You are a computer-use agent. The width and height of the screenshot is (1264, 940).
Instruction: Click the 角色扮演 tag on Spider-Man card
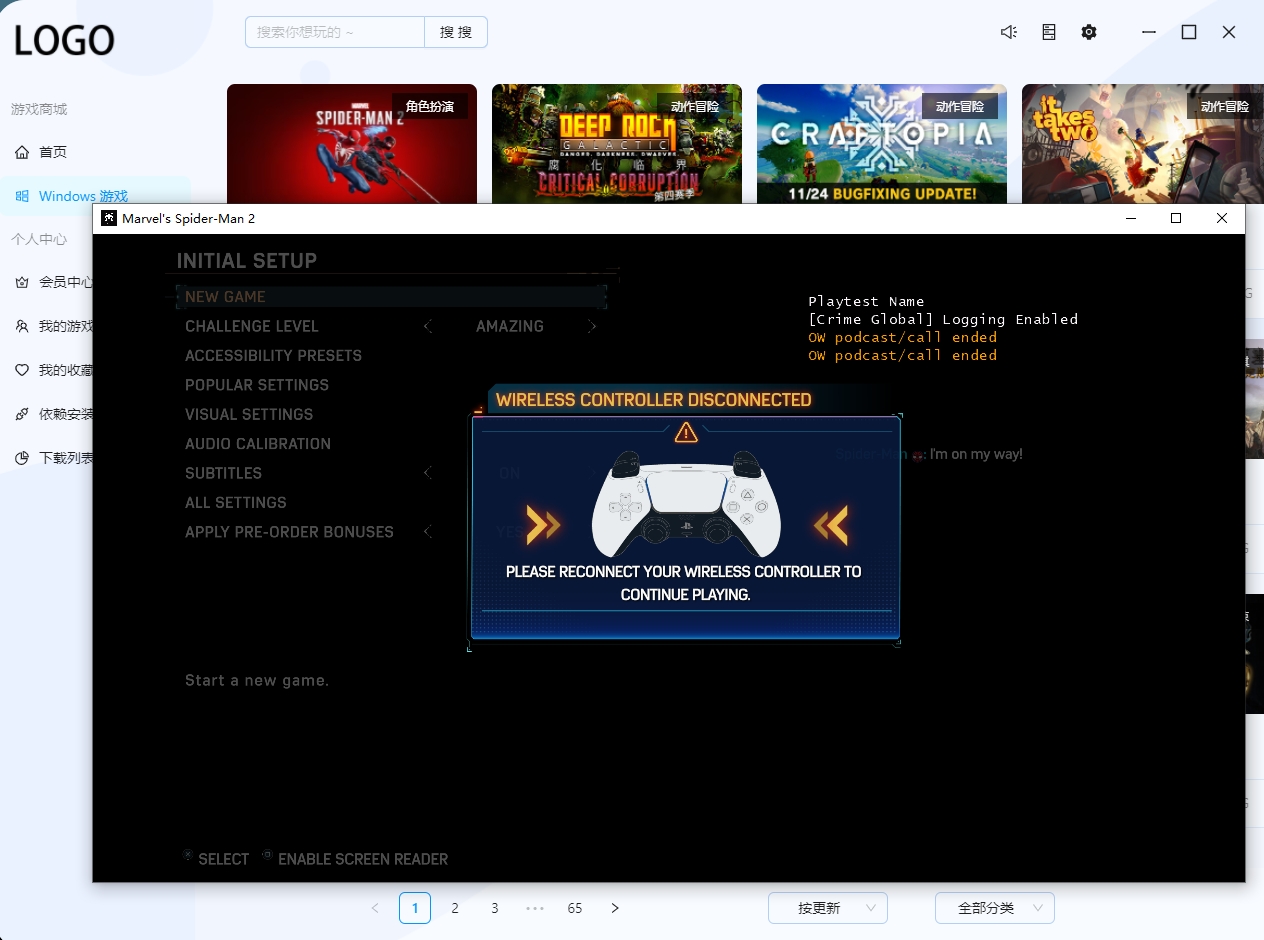(430, 106)
